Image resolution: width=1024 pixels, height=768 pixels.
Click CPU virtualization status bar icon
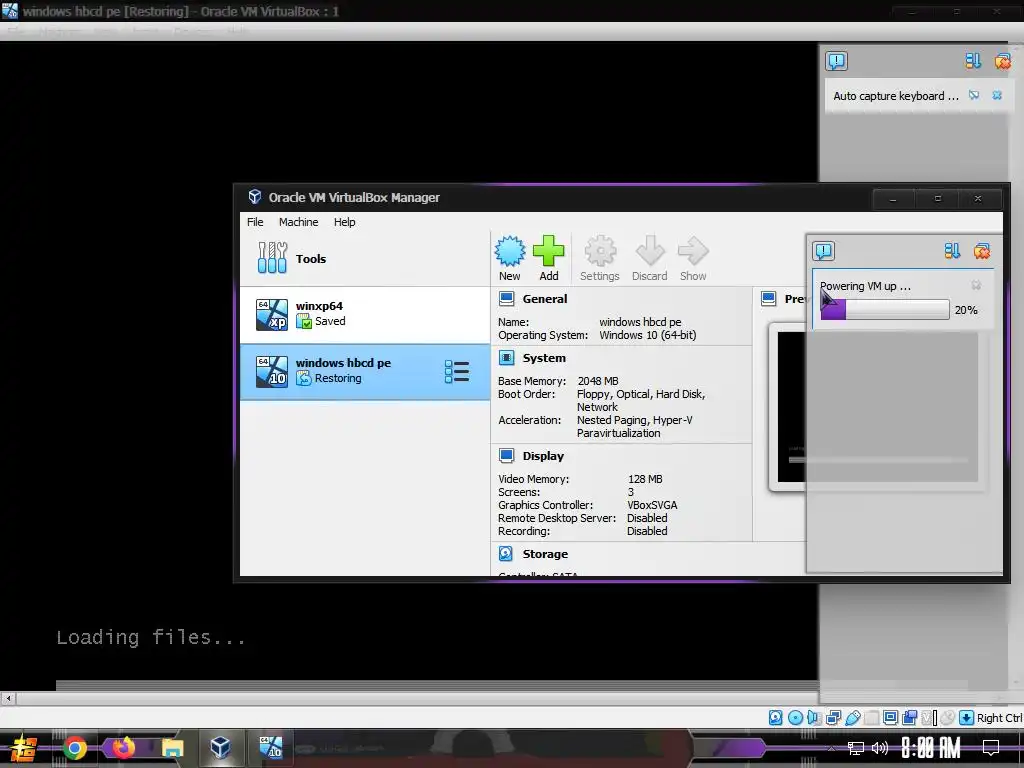(x=929, y=718)
